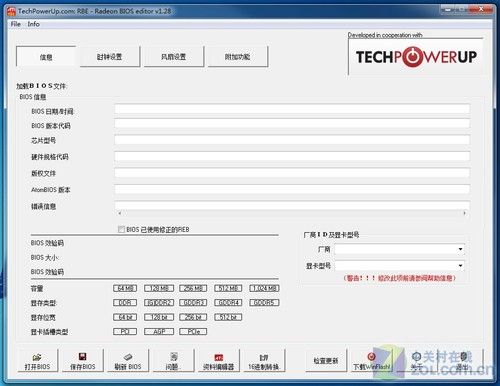Image resolution: width=500 pixels, height=386 pixels.
Task: Launch the 资料编辑器 data editor
Action: (218, 361)
